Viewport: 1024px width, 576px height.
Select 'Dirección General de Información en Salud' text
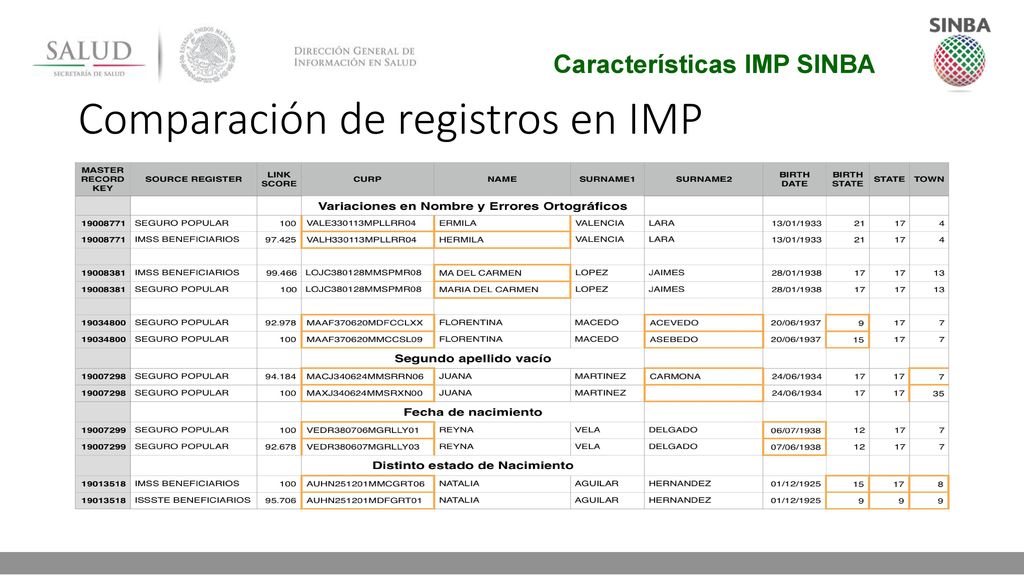pos(355,57)
